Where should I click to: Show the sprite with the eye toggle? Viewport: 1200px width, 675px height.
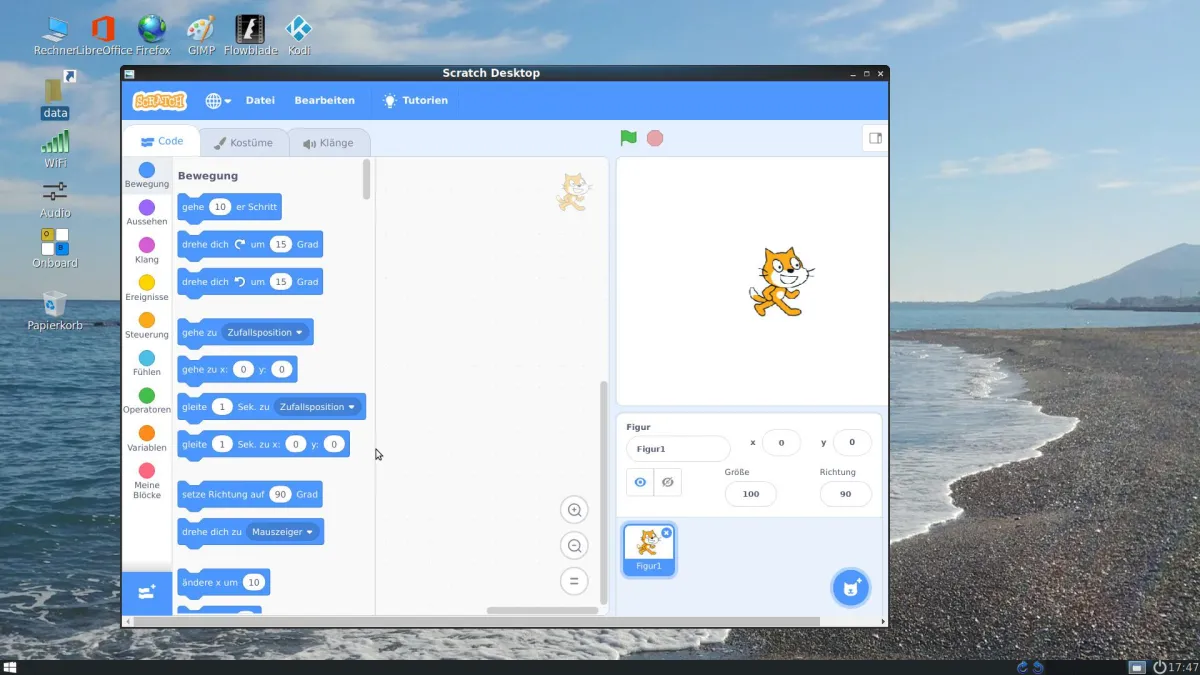pyautogui.click(x=639, y=481)
